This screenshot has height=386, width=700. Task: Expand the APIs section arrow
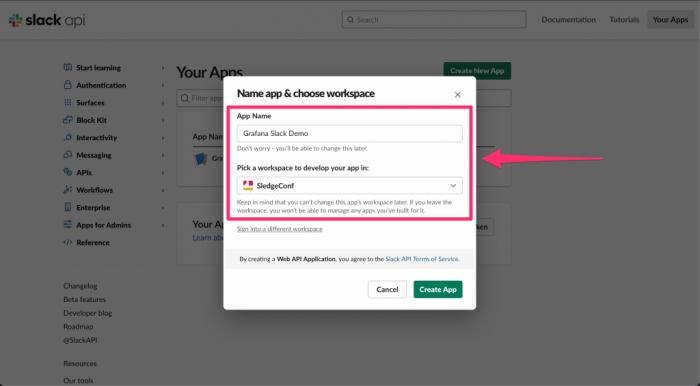click(163, 173)
